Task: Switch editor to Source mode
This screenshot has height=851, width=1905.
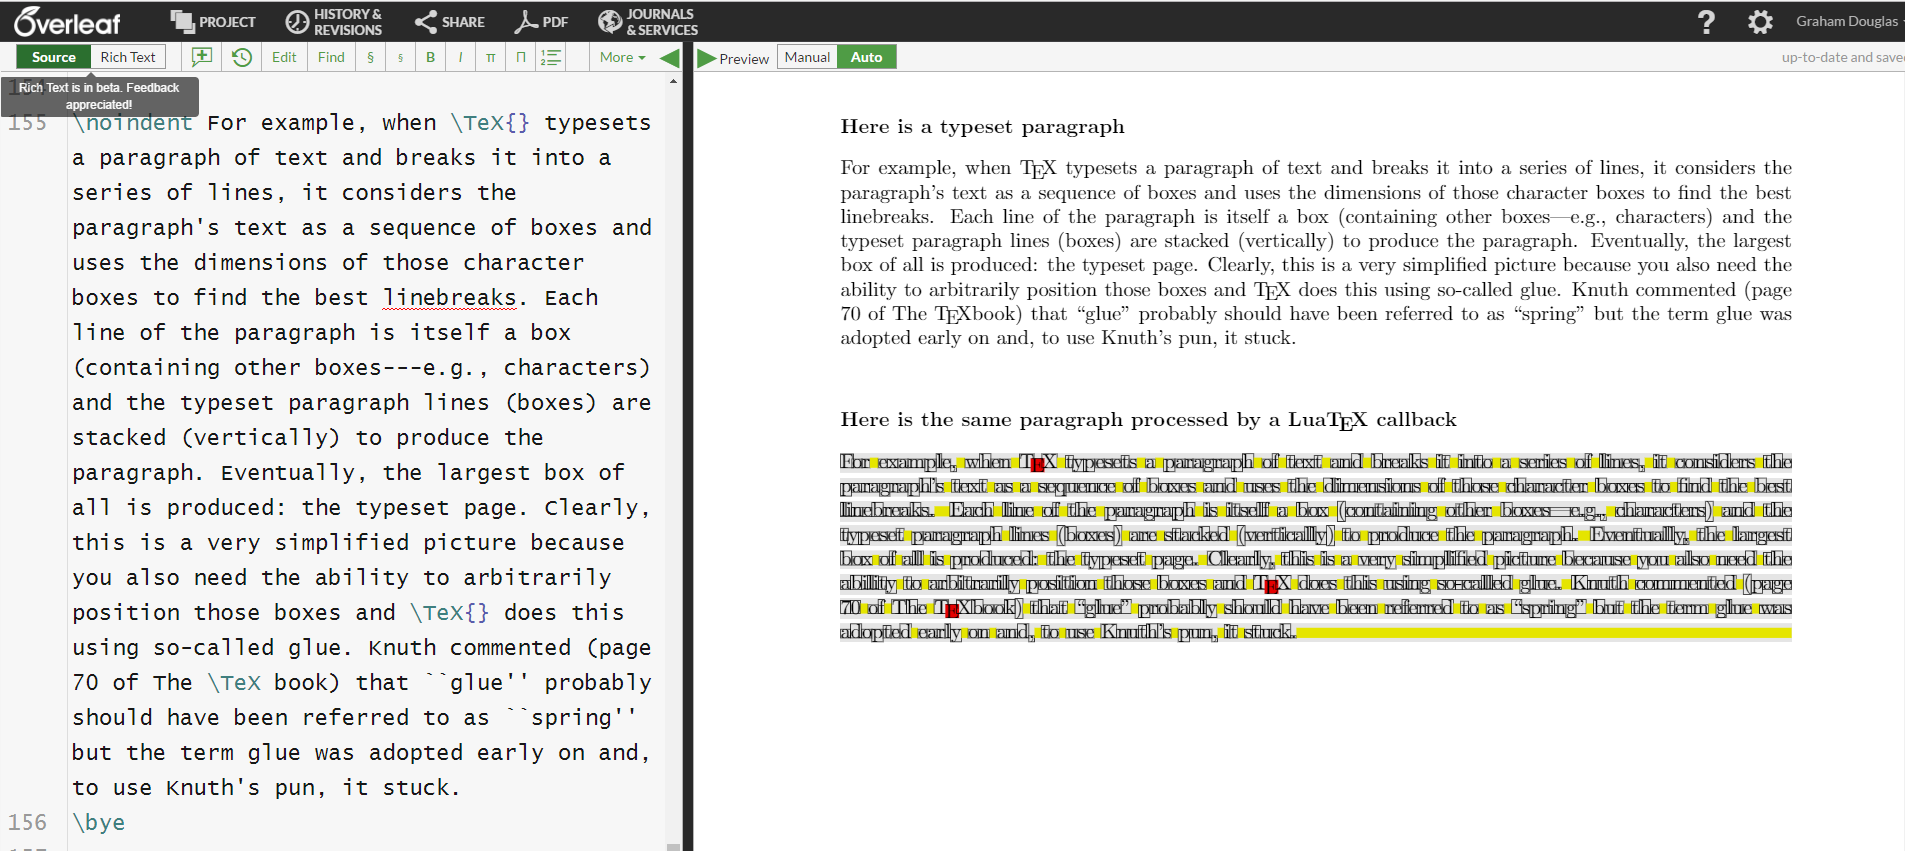Action: pyautogui.click(x=54, y=57)
